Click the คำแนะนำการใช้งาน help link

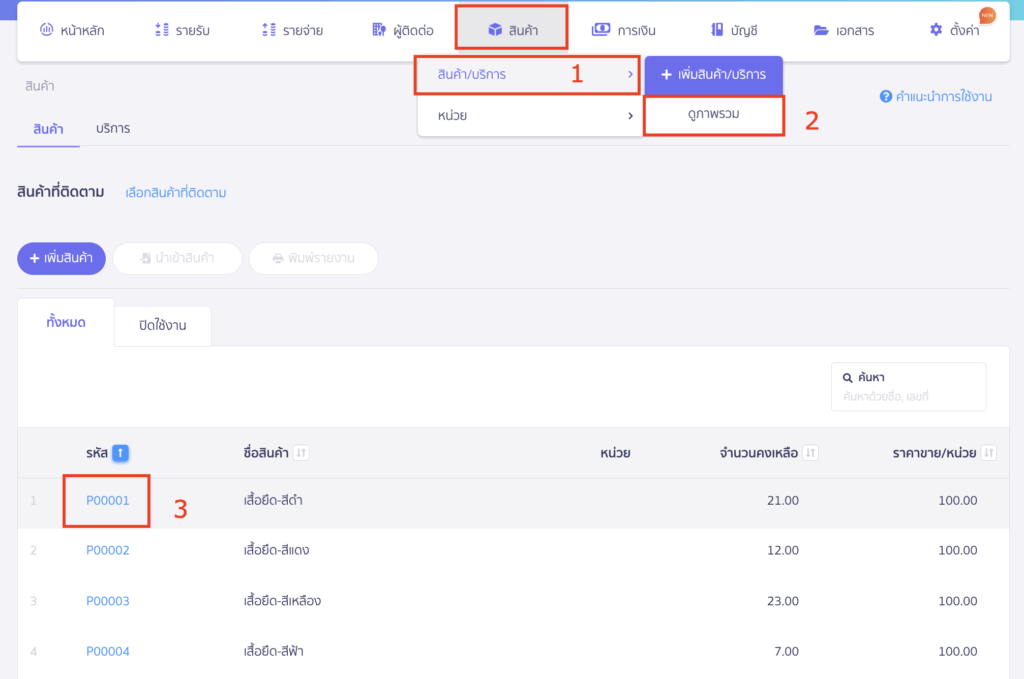935,96
